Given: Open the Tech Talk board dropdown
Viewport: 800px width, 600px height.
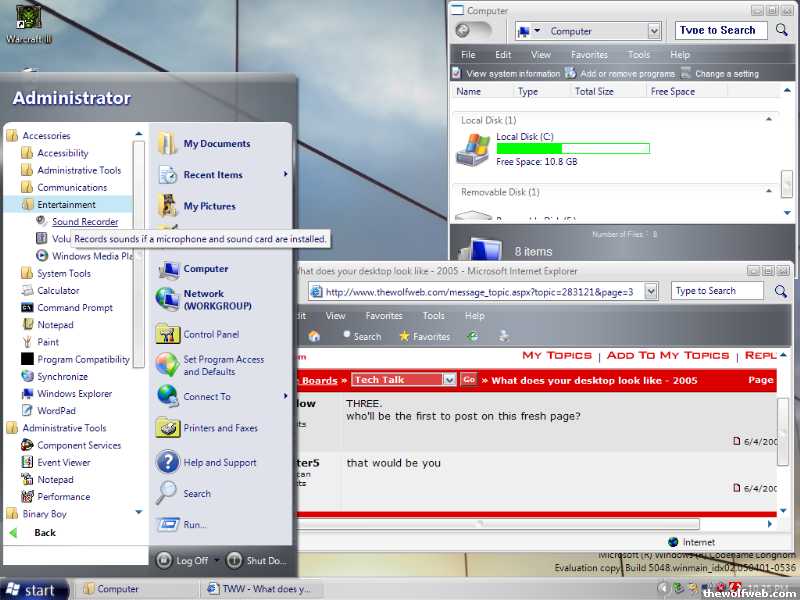Looking at the screenshot, I should (x=449, y=380).
